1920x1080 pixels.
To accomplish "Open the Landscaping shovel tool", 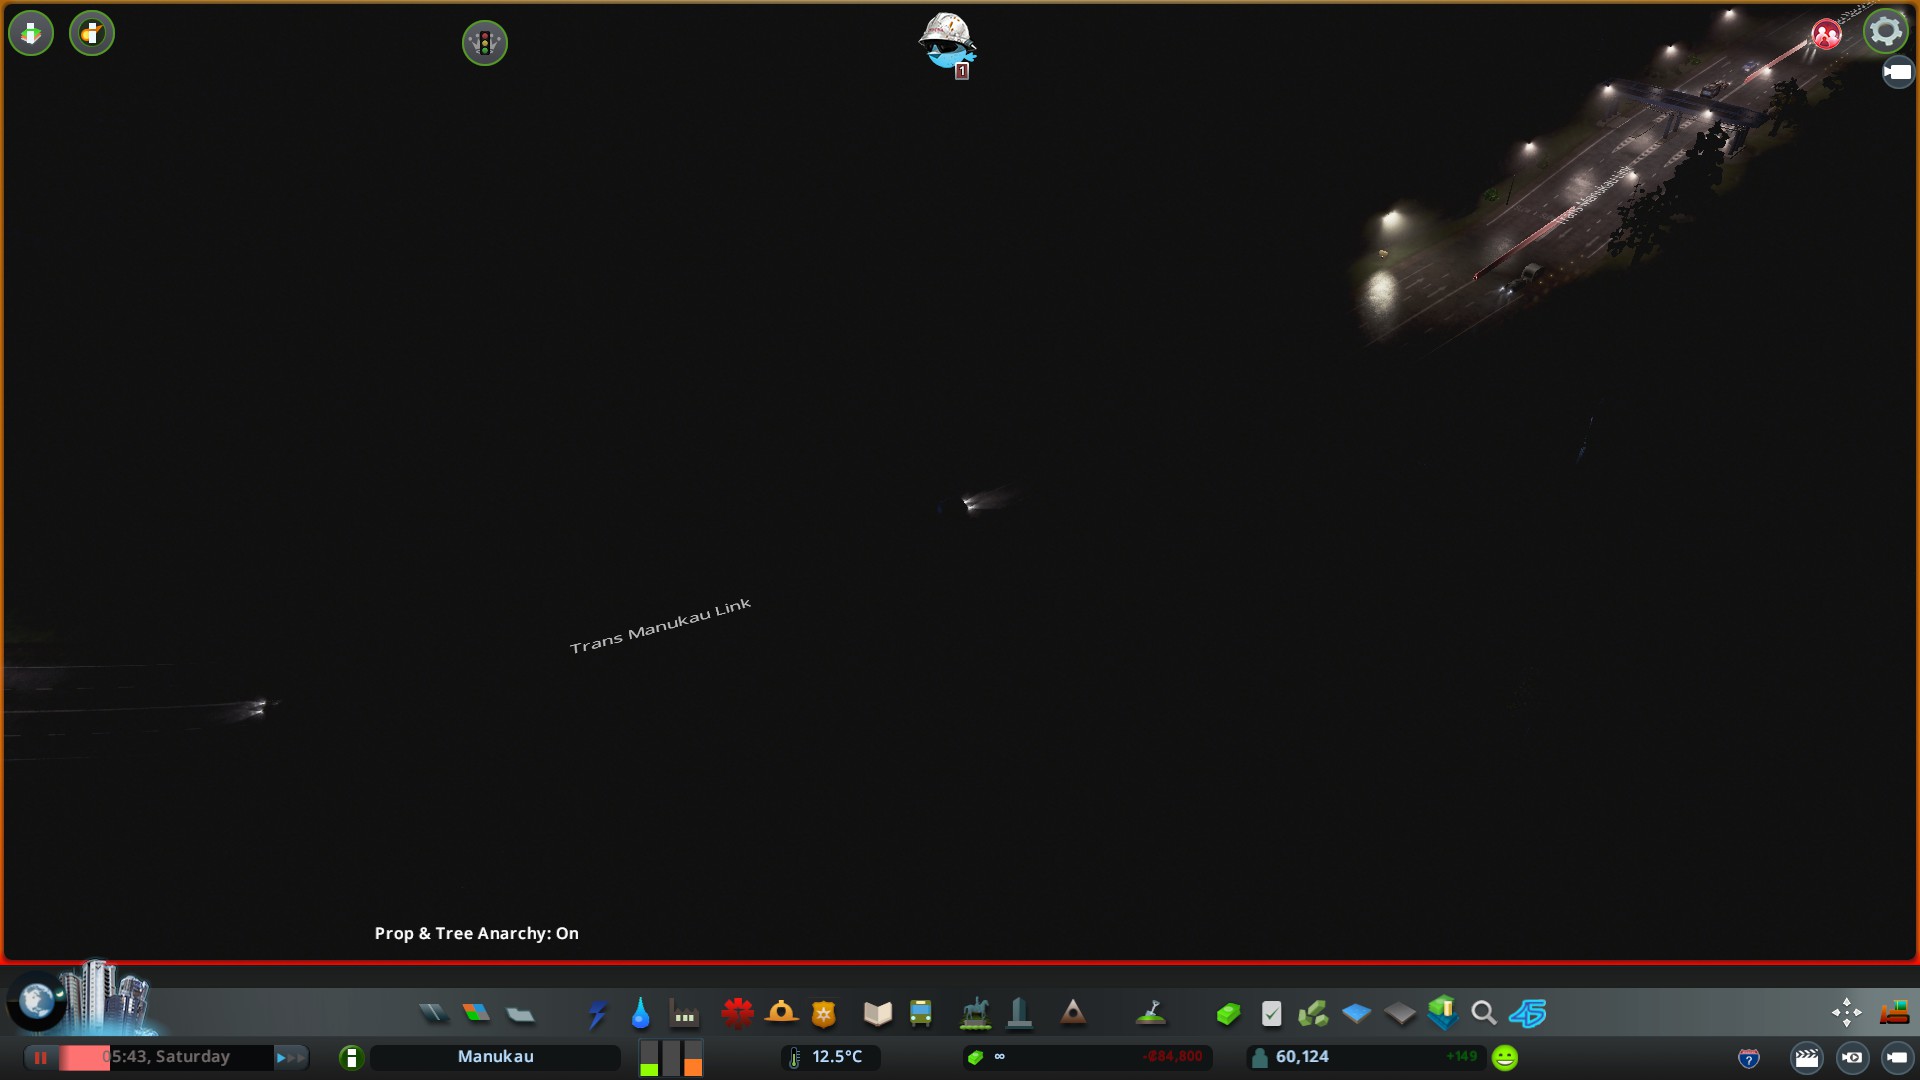I will (1151, 1014).
